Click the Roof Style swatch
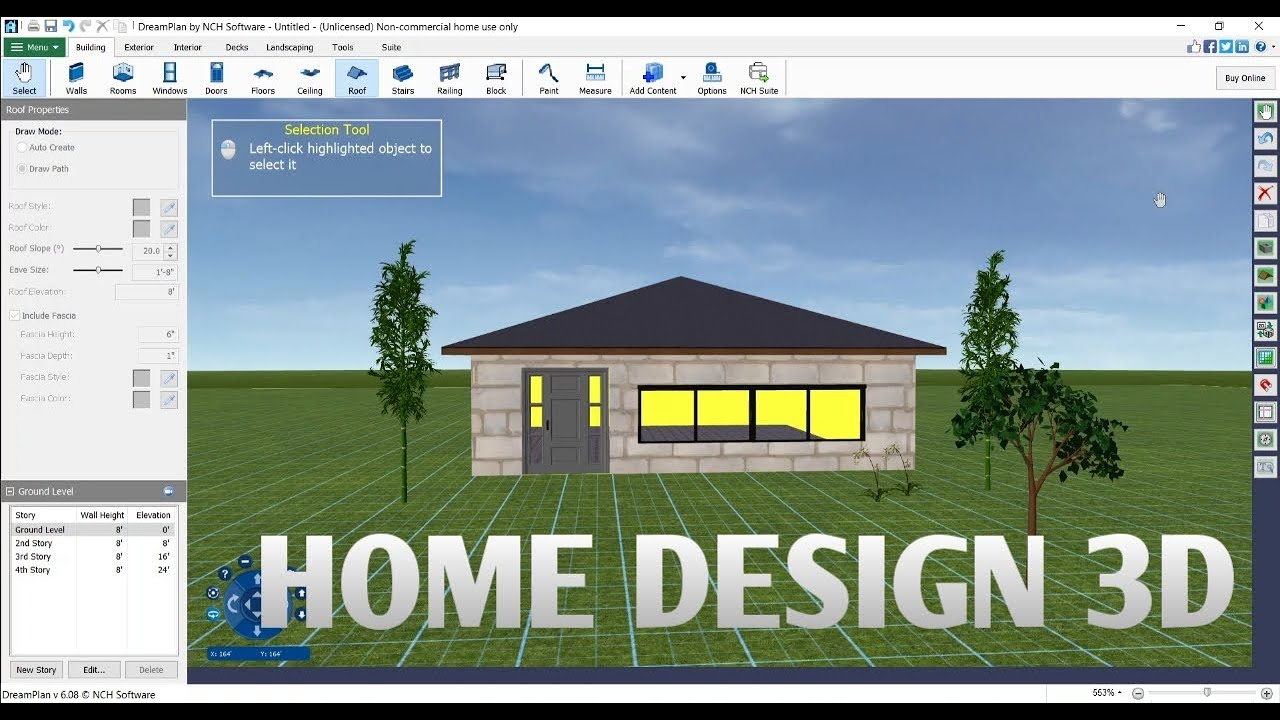 coord(141,207)
